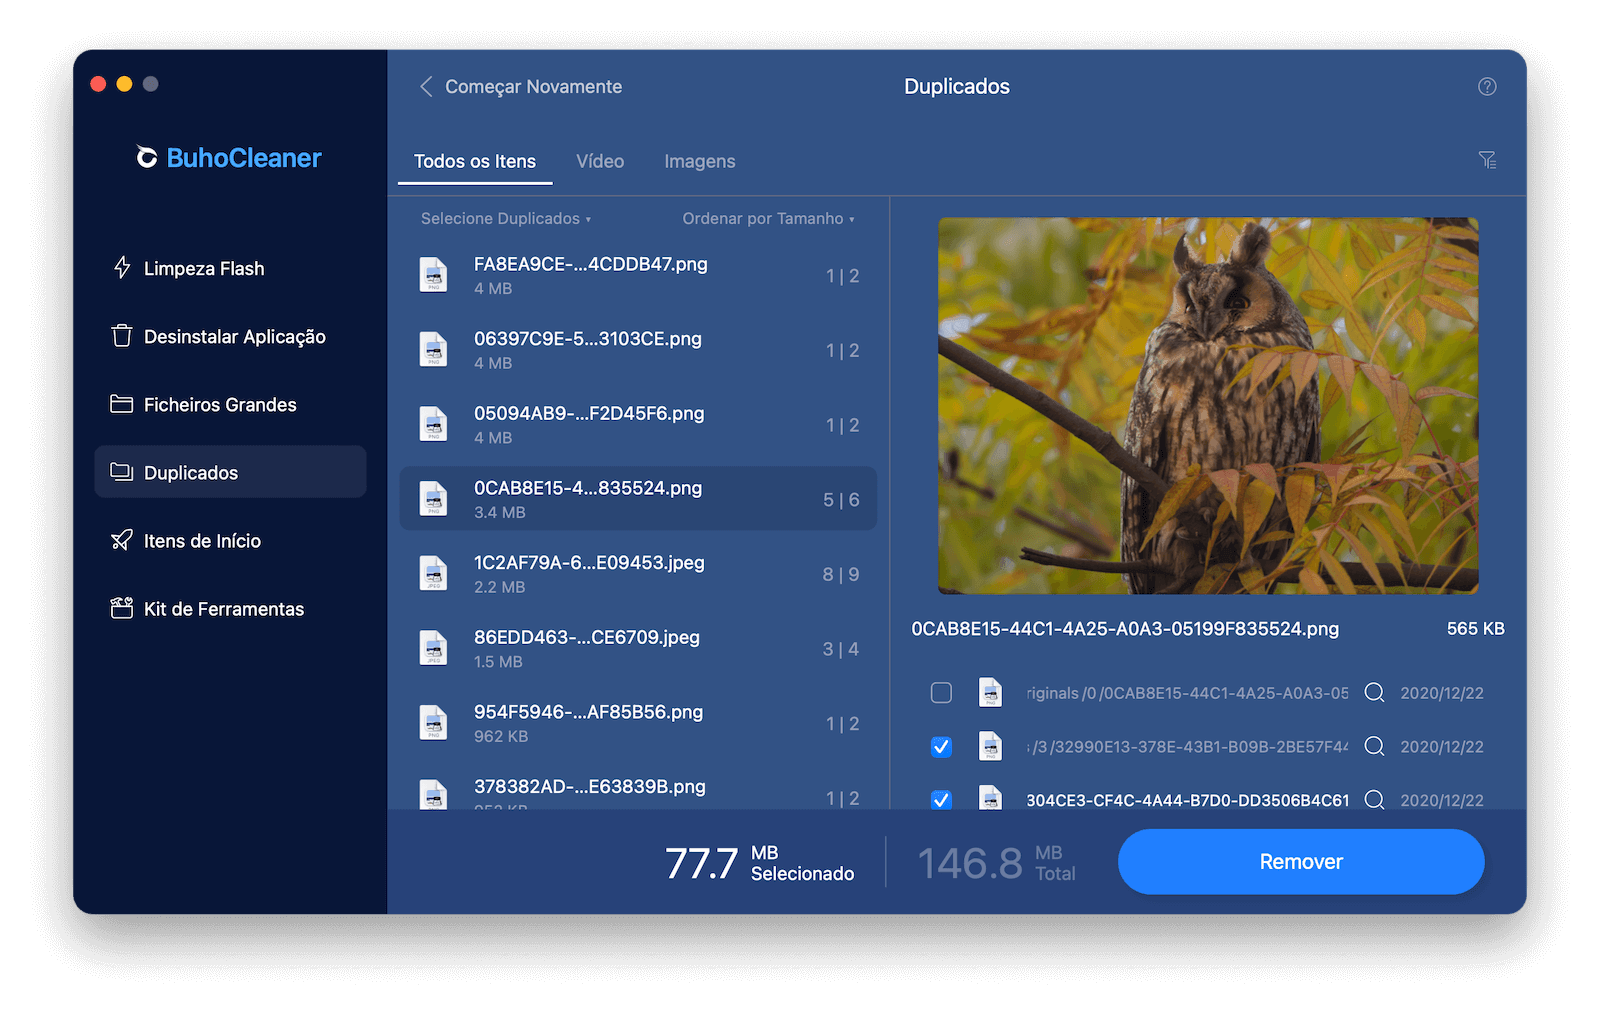Screen dimensions: 1600x1011
Task: Click the Desinstalar Aplicação trash icon
Action: pos(122,336)
